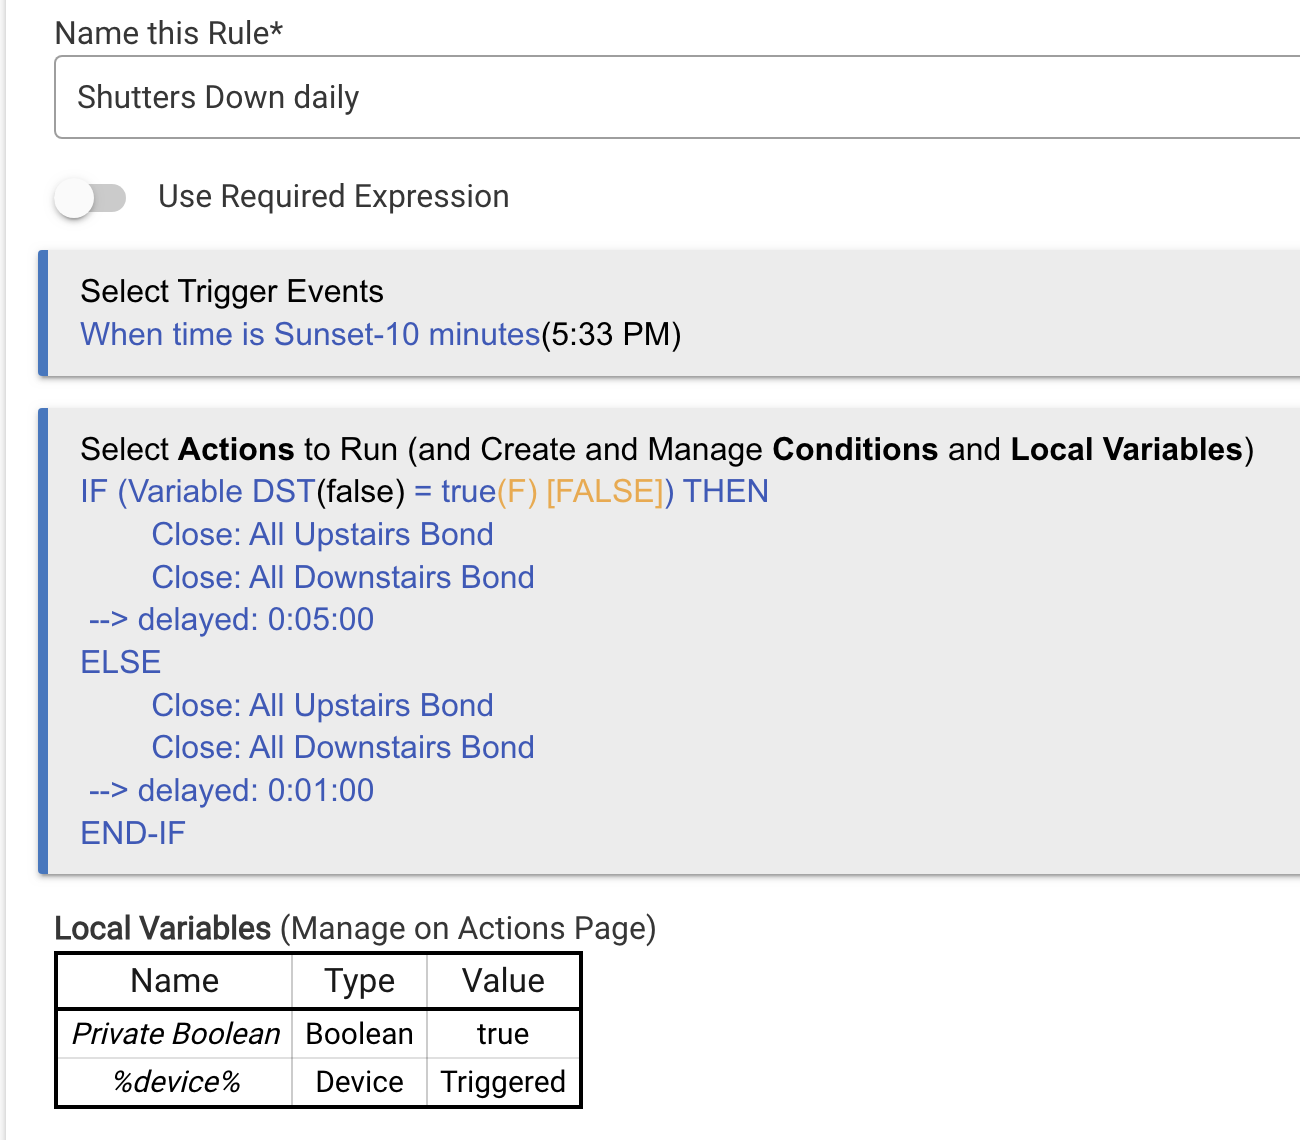This screenshot has height=1140, width=1300.
Task: Click the Name this Rule input field
Action: 677,97
